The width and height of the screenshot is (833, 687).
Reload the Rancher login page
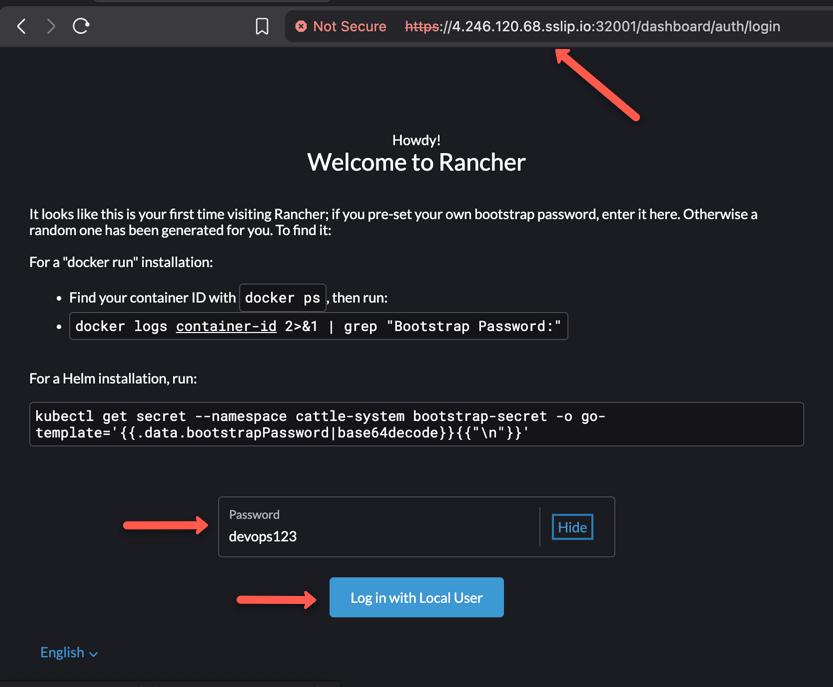tap(80, 26)
